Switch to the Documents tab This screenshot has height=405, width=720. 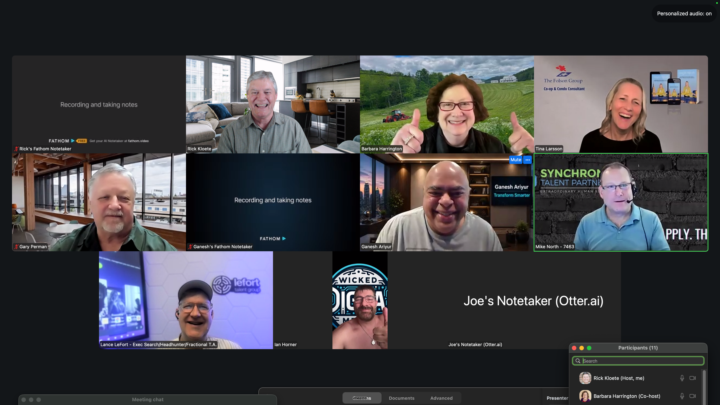(x=401, y=398)
